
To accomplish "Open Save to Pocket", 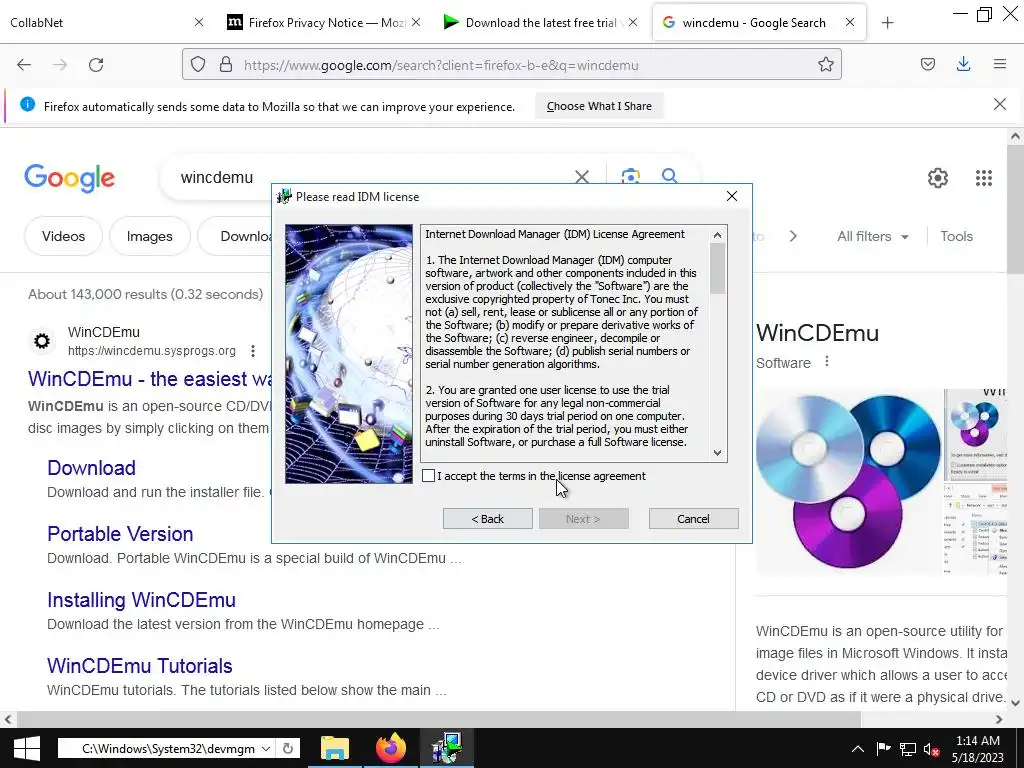I will click(x=928, y=64).
